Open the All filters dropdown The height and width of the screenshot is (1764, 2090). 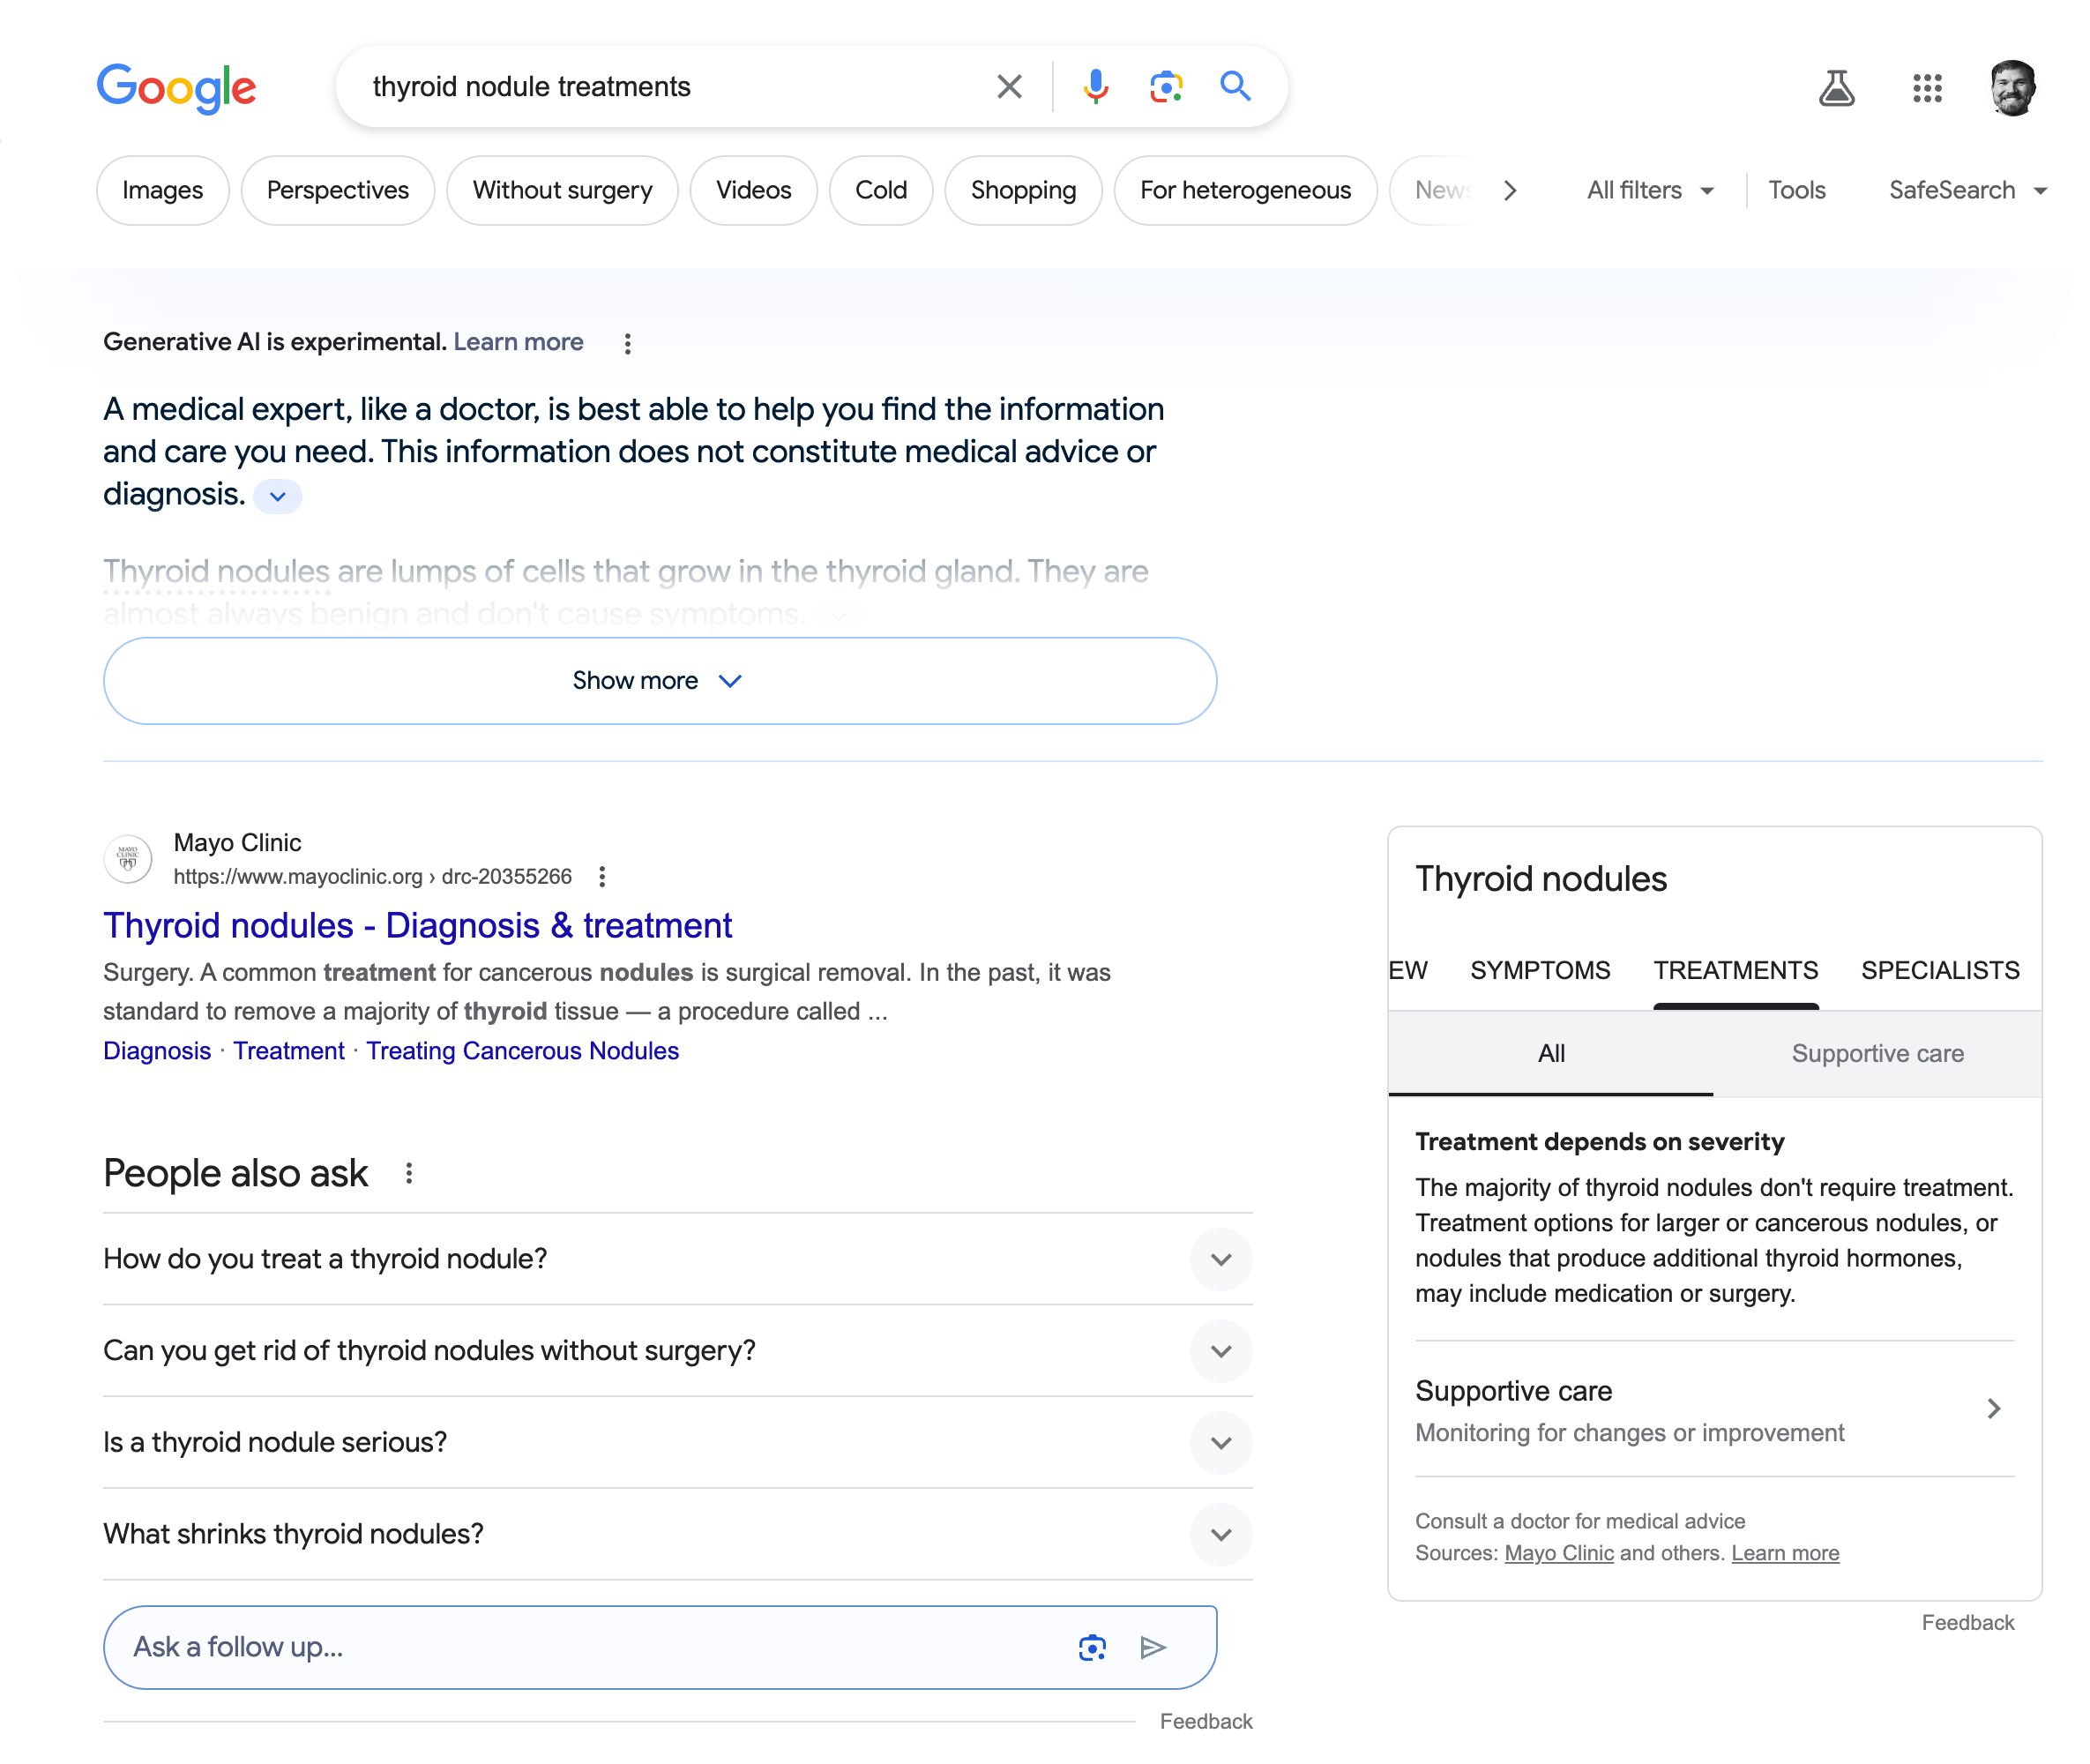point(1649,190)
